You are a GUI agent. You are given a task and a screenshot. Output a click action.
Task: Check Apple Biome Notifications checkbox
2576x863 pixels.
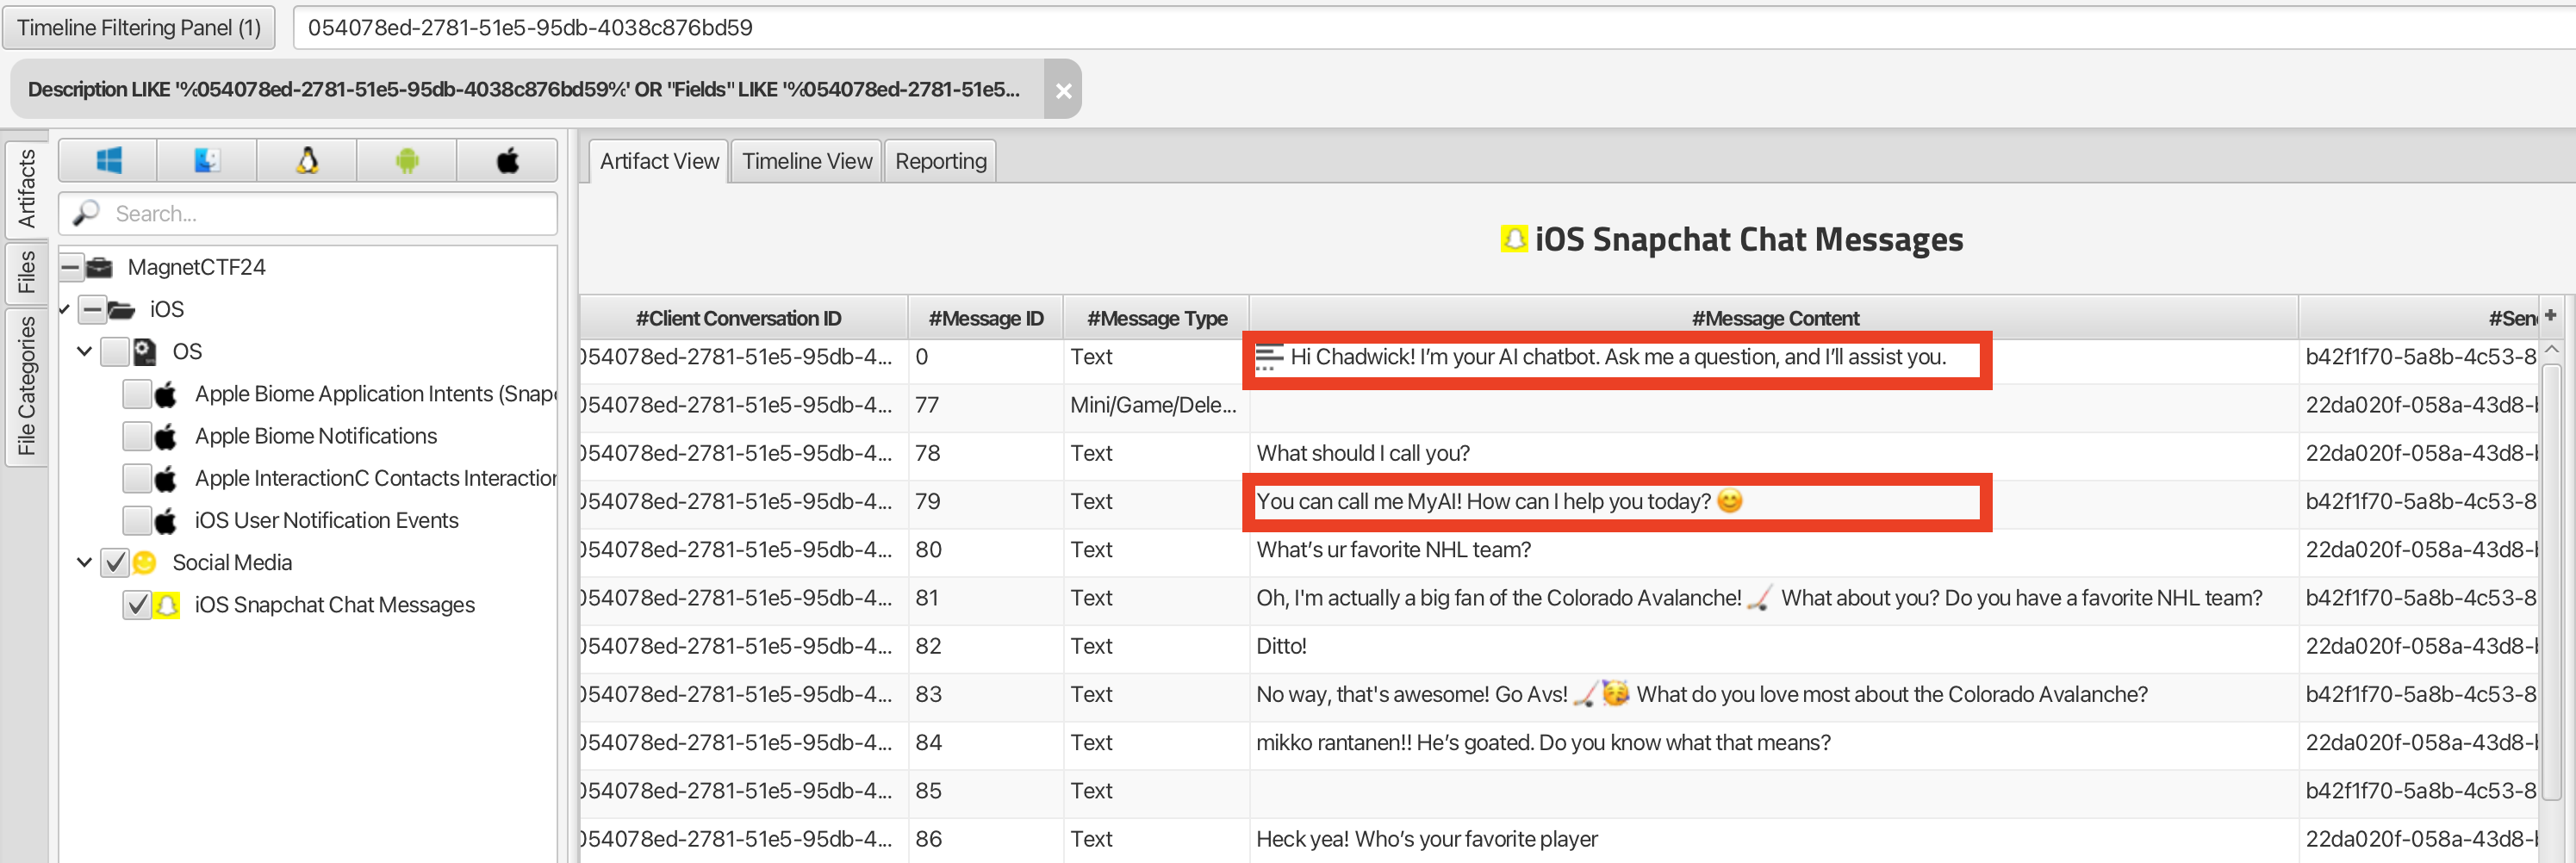tap(137, 436)
